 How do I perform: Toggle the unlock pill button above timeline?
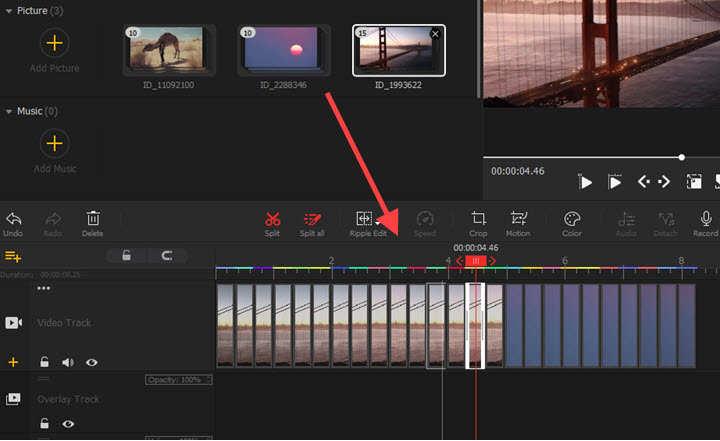pyautogui.click(x=126, y=255)
